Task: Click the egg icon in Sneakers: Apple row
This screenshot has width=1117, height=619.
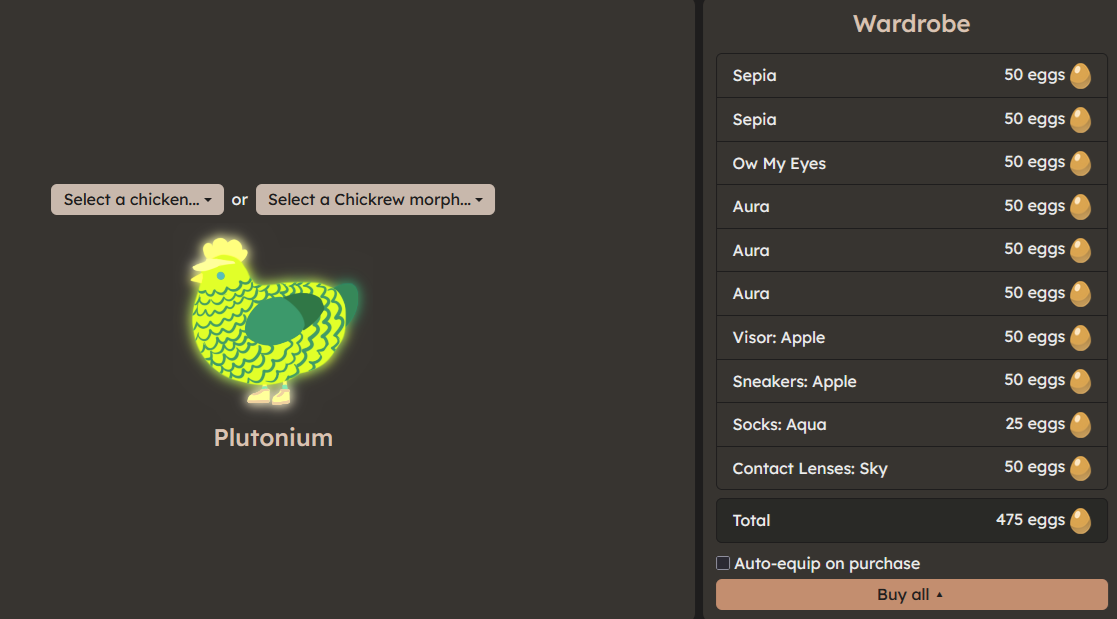Action: click(x=1080, y=381)
